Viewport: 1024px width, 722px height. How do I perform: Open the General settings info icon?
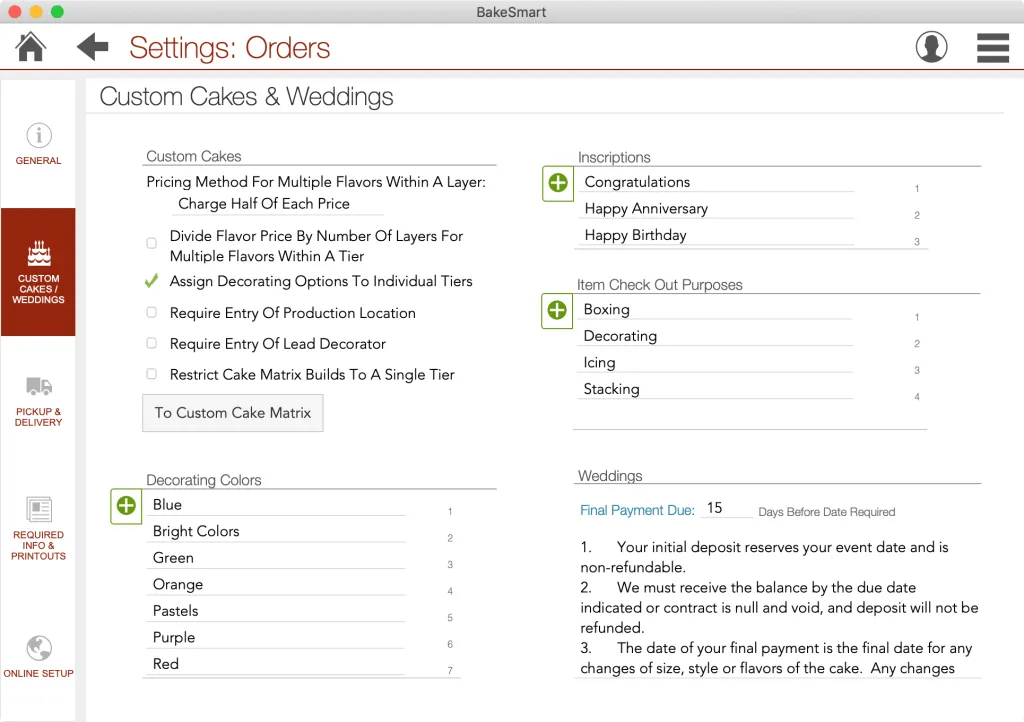[38, 134]
